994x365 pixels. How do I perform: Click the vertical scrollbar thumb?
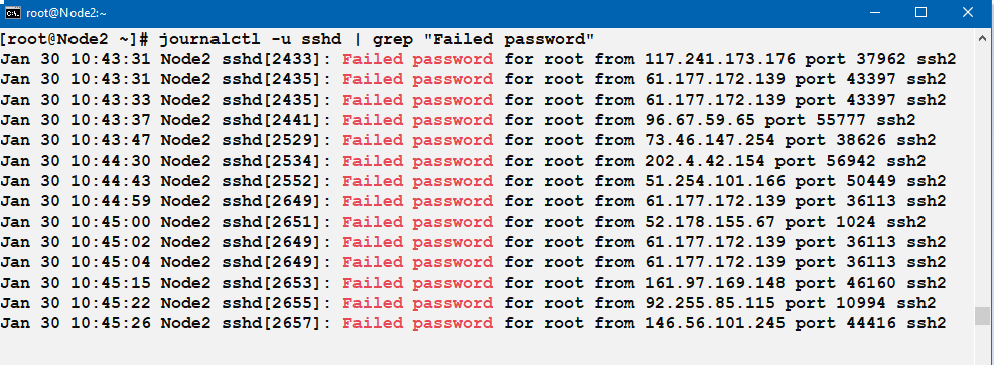point(982,315)
